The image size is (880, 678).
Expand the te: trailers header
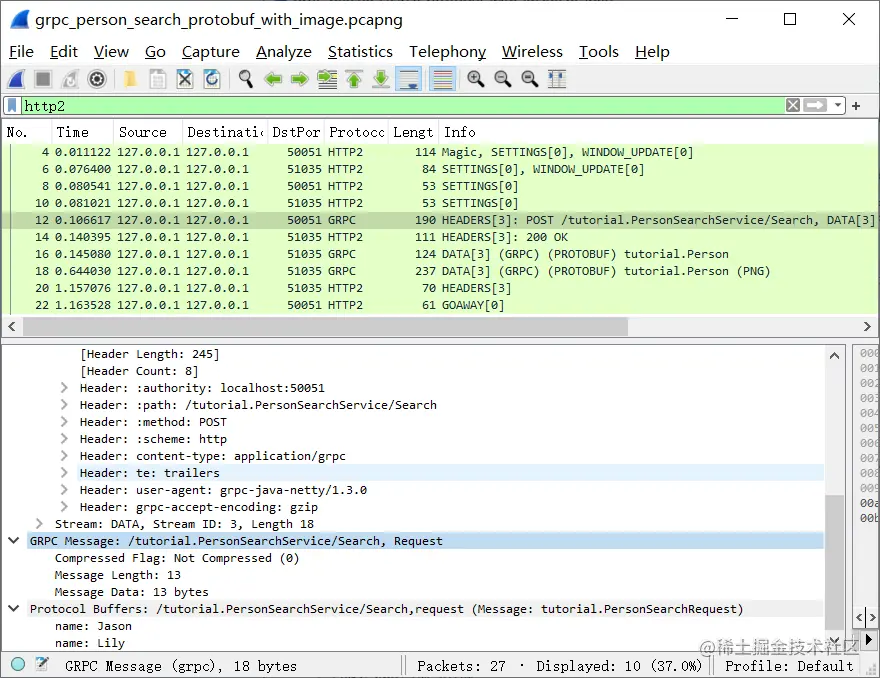tap(64, 473)
